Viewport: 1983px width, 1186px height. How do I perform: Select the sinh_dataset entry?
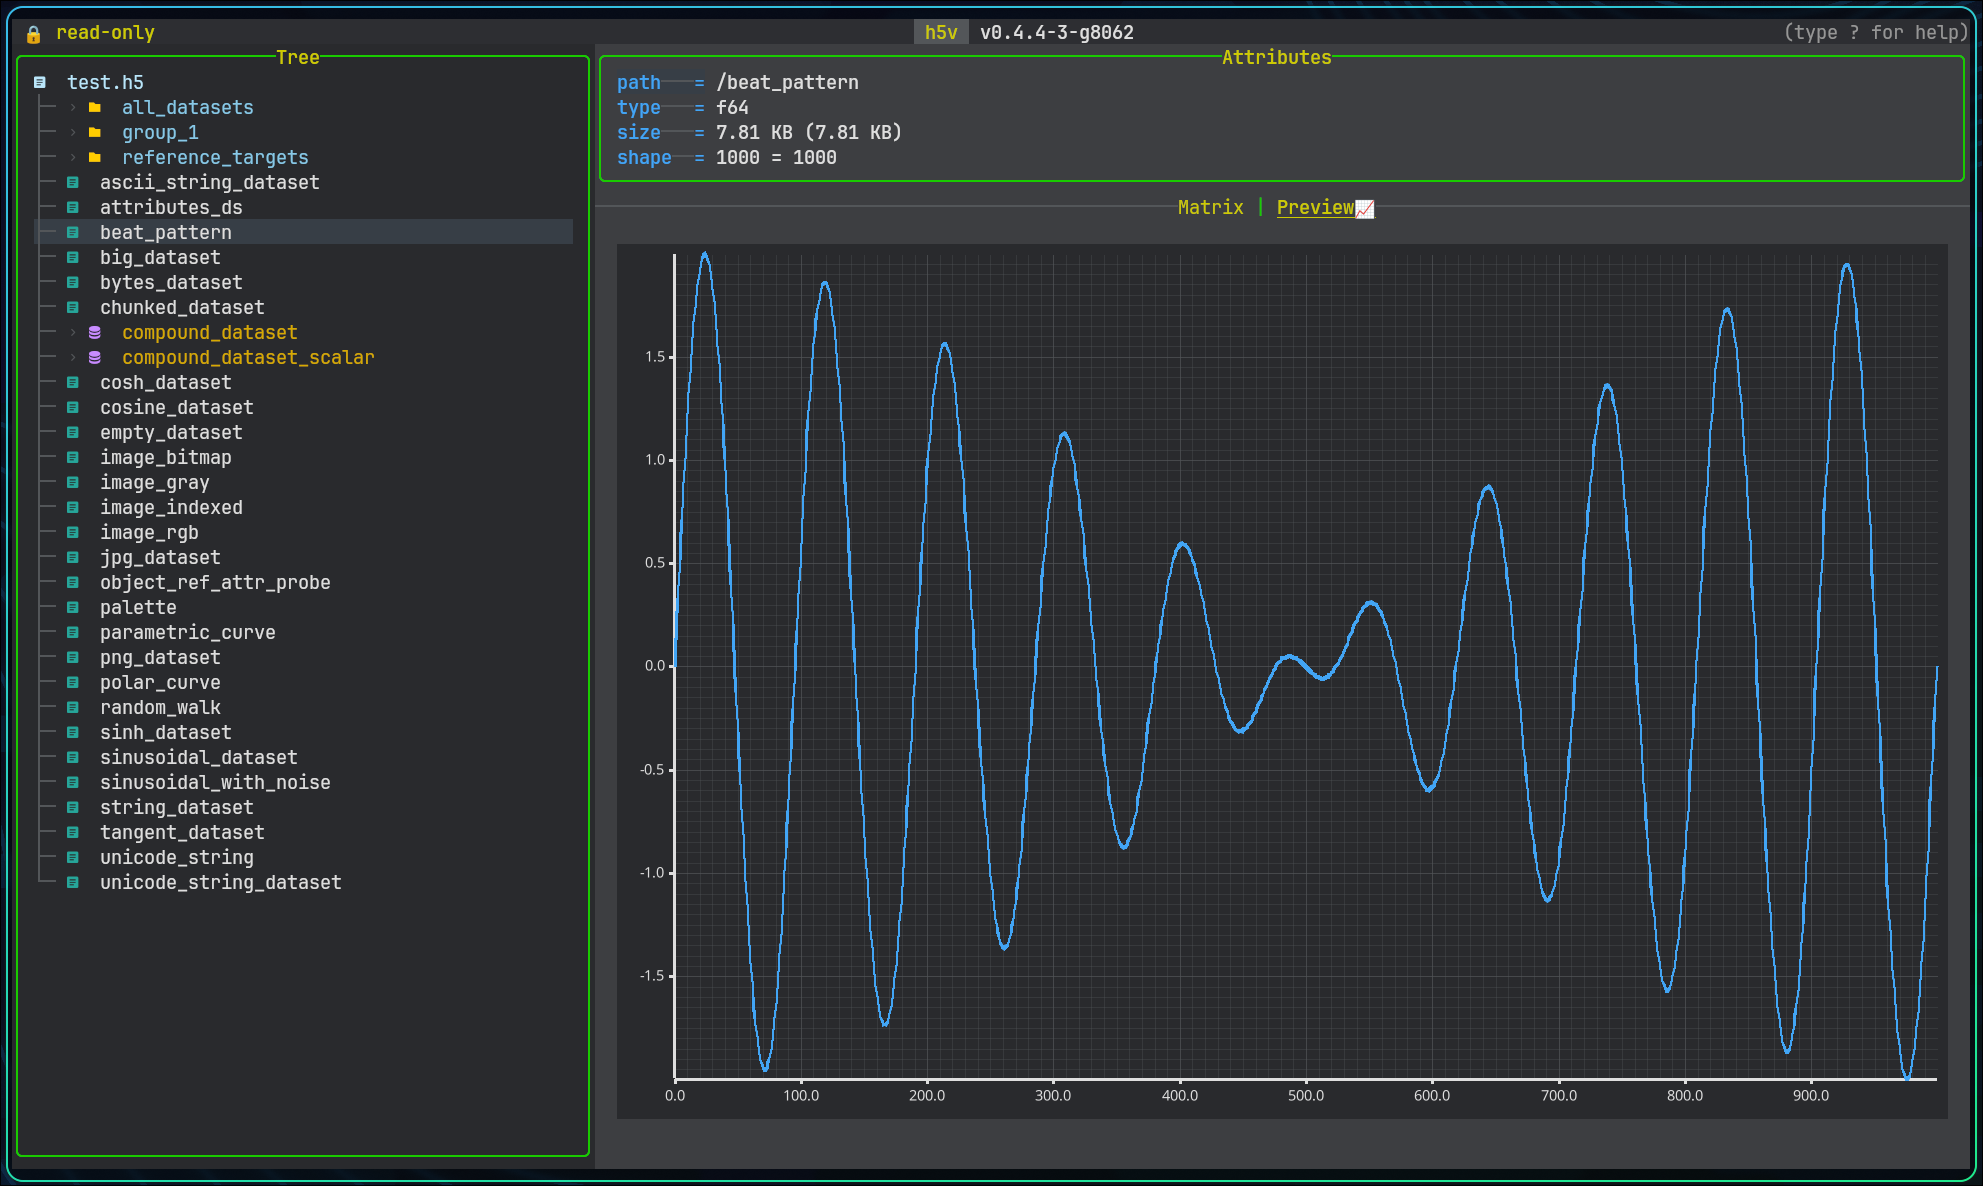click(166, 732)
